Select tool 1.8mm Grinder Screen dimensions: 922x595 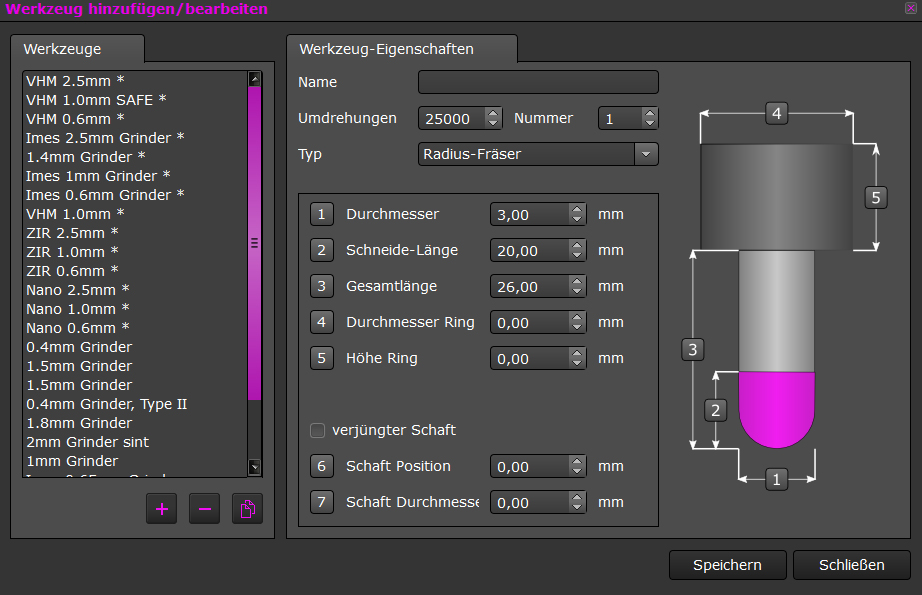pyautogui.click(x=135, y=423)
